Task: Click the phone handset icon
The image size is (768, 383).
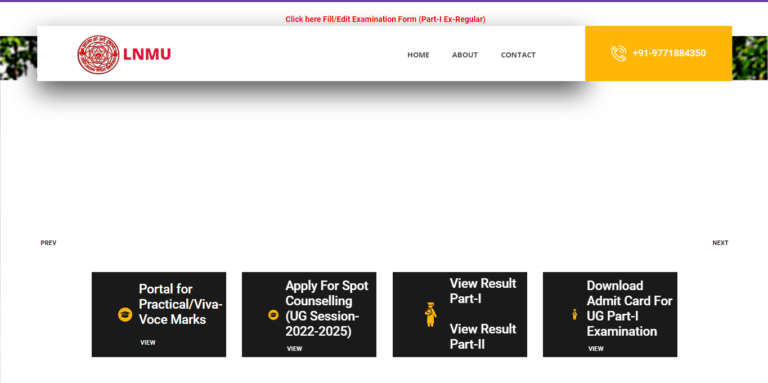Action: pos(619,53)
